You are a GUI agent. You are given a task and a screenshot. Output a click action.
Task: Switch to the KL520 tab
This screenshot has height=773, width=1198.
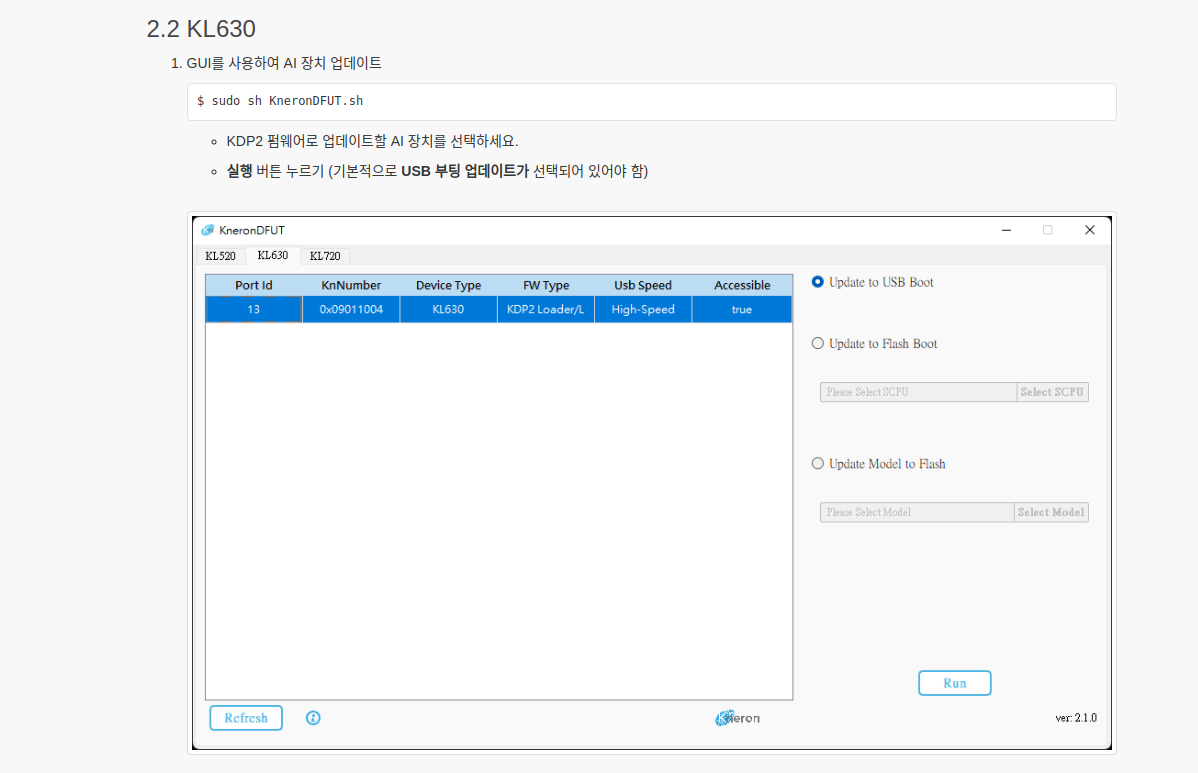click(220, 256)
